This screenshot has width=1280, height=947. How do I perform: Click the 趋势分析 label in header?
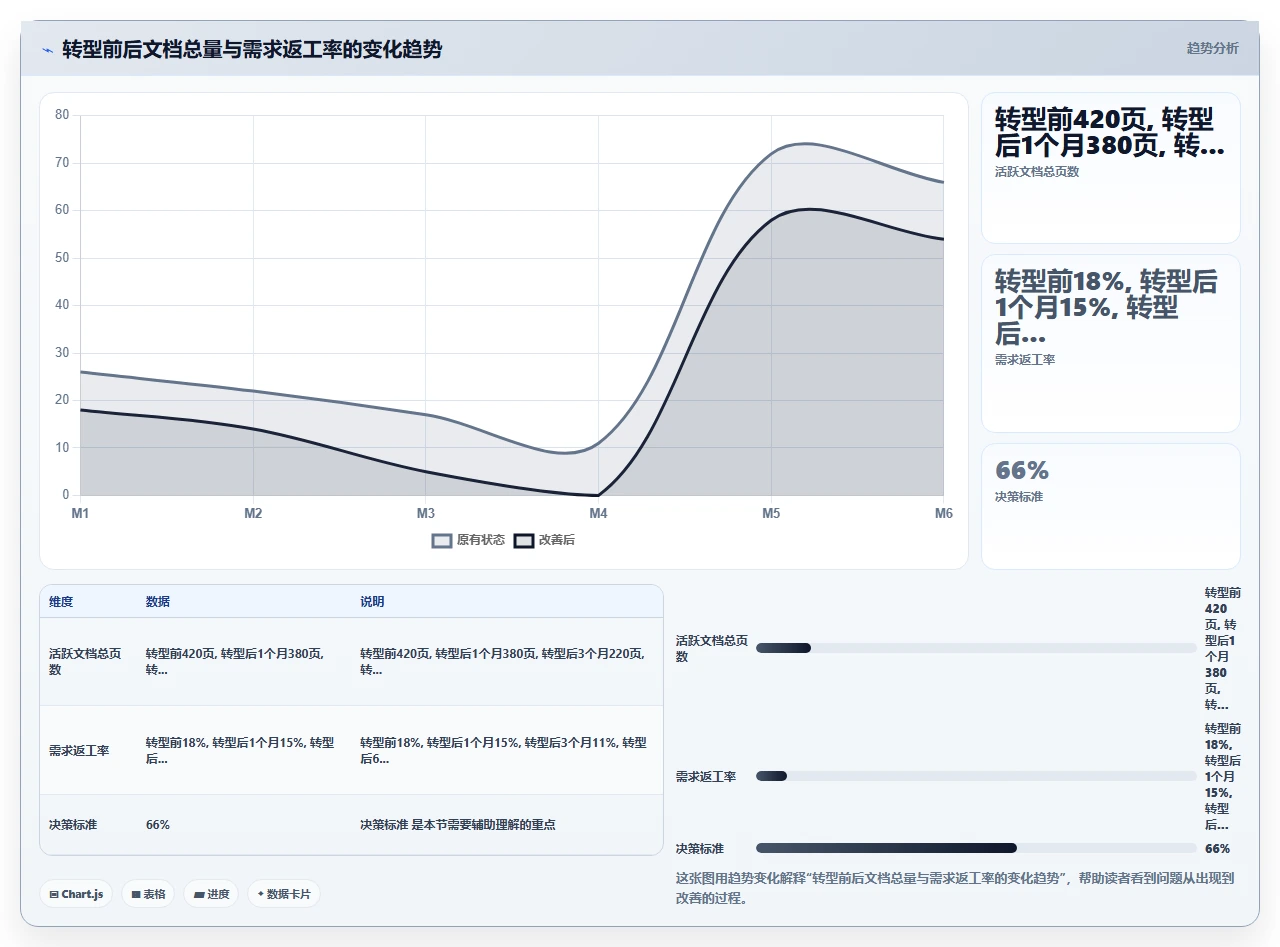[x=1212, y=48]
